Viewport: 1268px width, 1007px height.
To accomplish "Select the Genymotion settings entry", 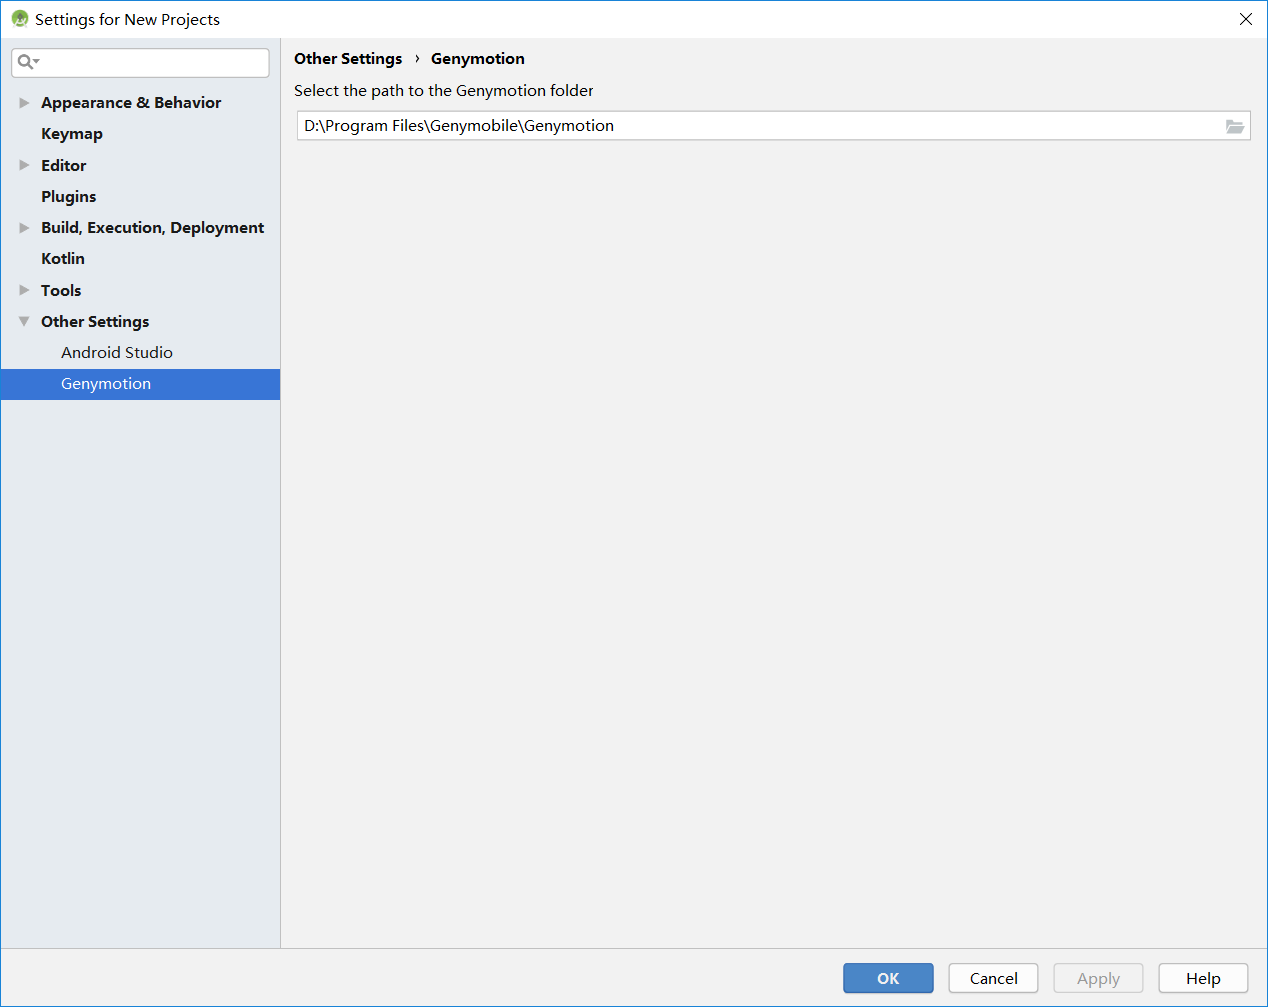I will point(140,384).
